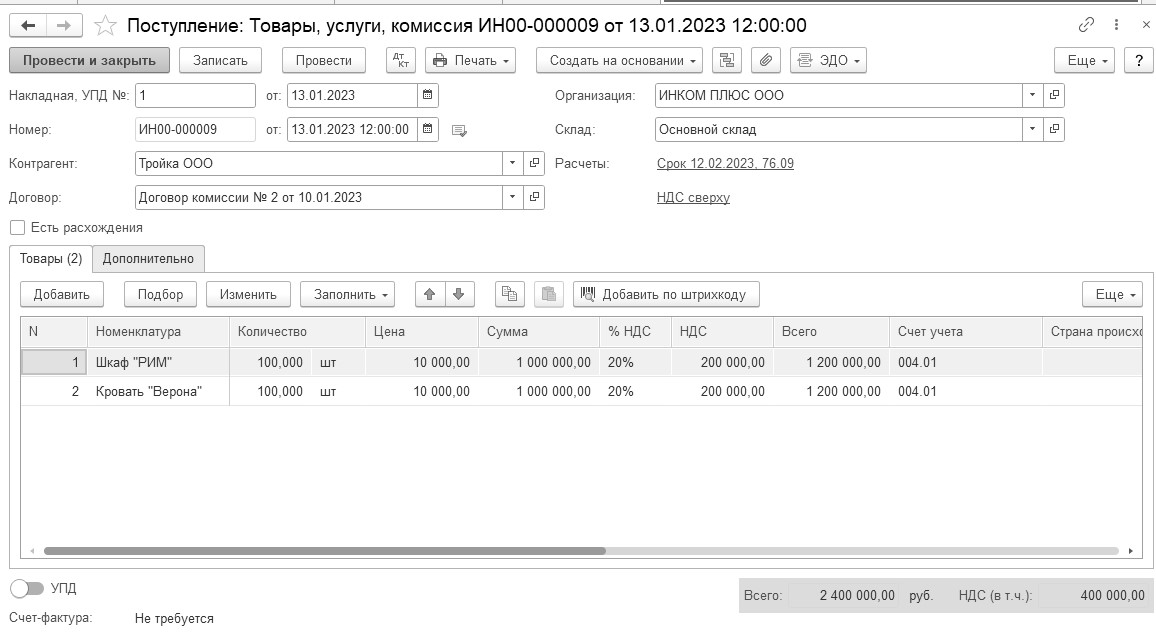Click the Количество column header
The height and width of the screenshot is (635, 1156).
[x=297, y=332]
